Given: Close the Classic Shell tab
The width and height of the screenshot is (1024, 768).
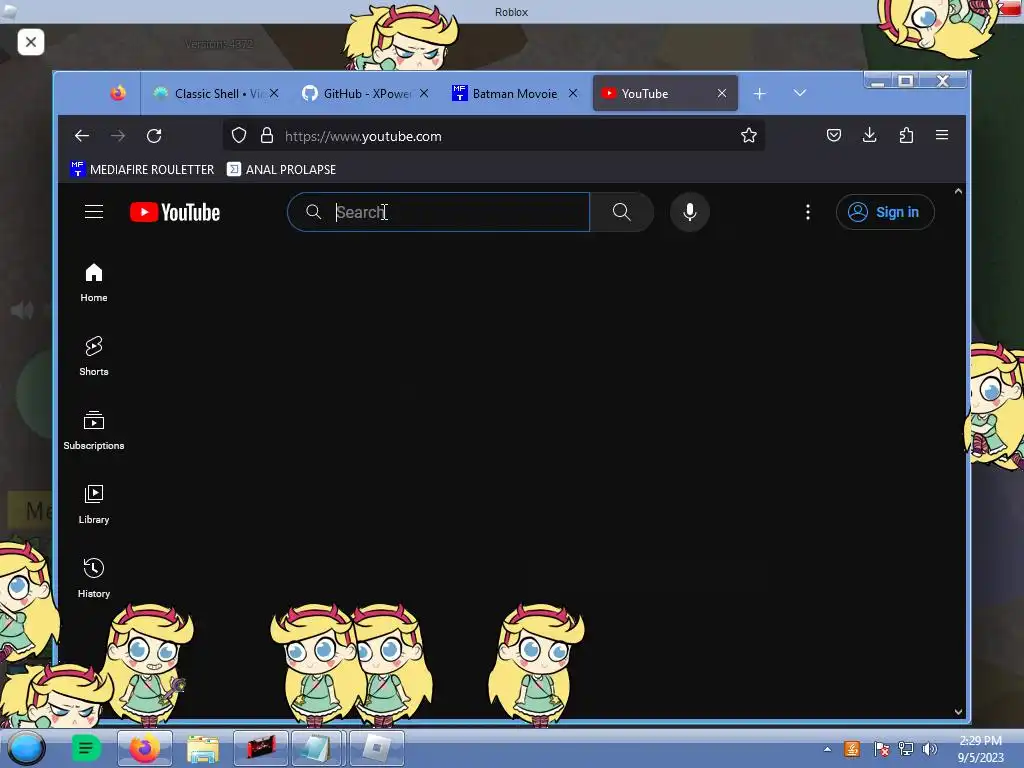Looking at the screenshot, I should (274, 93).
